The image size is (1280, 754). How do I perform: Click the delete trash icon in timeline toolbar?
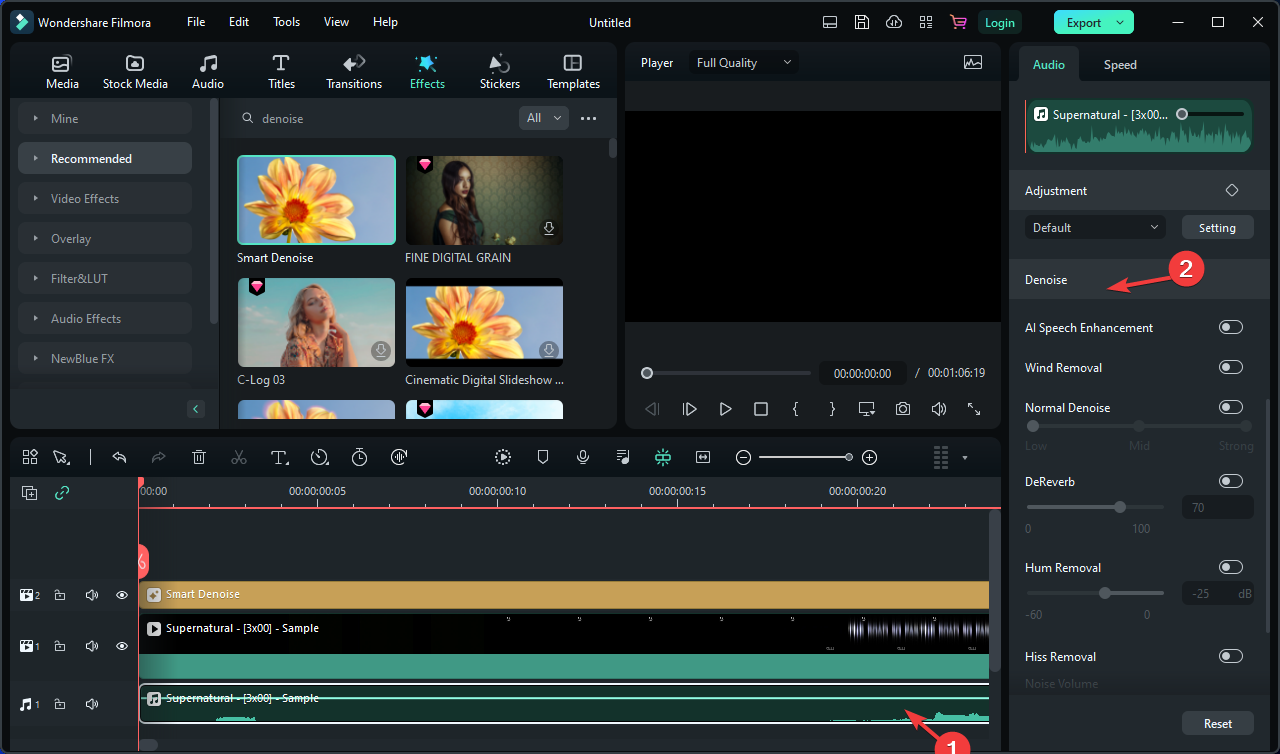tap(199, 457)
